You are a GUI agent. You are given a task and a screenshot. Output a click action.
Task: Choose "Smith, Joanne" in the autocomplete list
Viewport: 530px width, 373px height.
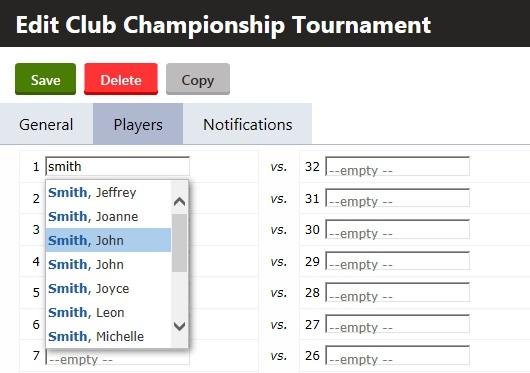(x=109, y=216)
